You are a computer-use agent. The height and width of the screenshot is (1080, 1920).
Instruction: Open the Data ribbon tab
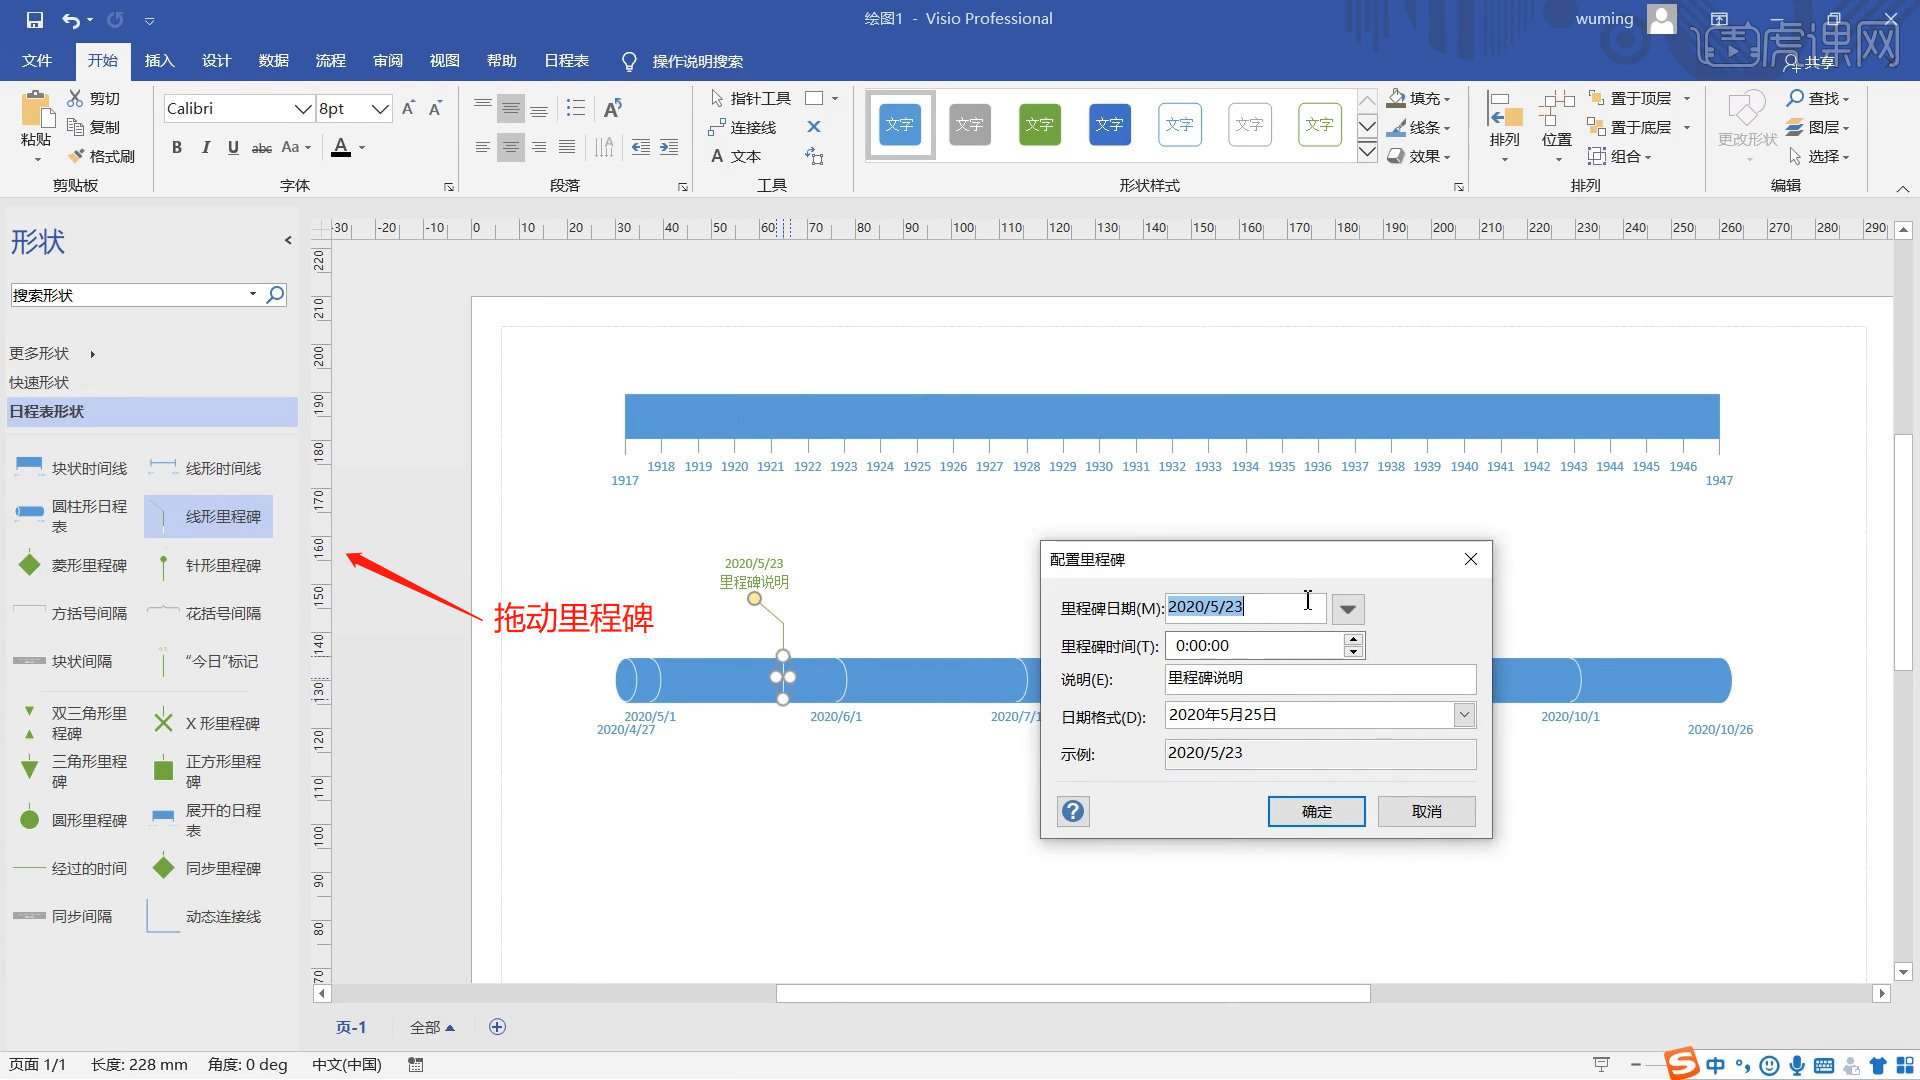(x=273, y=61)
